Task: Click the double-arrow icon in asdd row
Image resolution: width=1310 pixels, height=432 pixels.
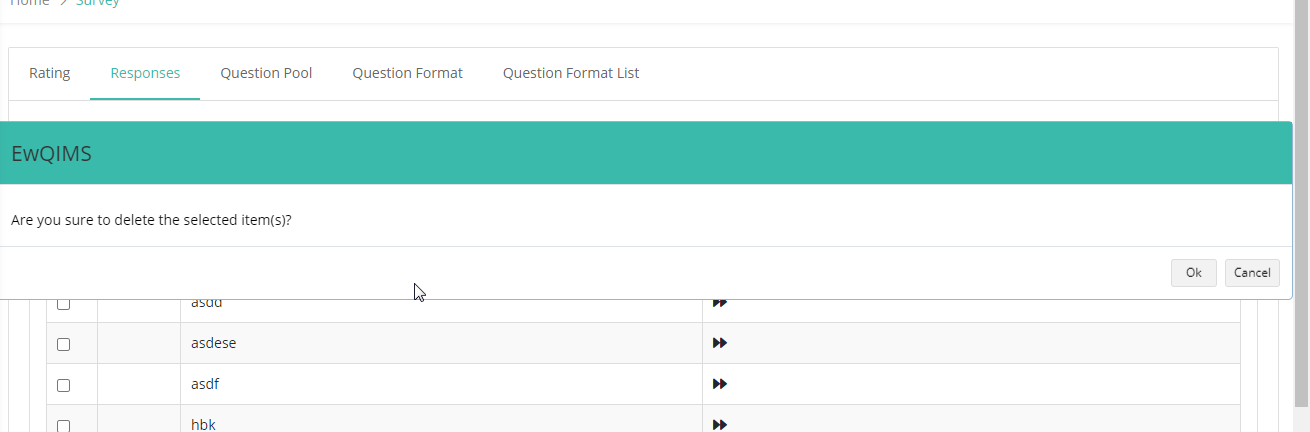Action: tap(719, 303)
